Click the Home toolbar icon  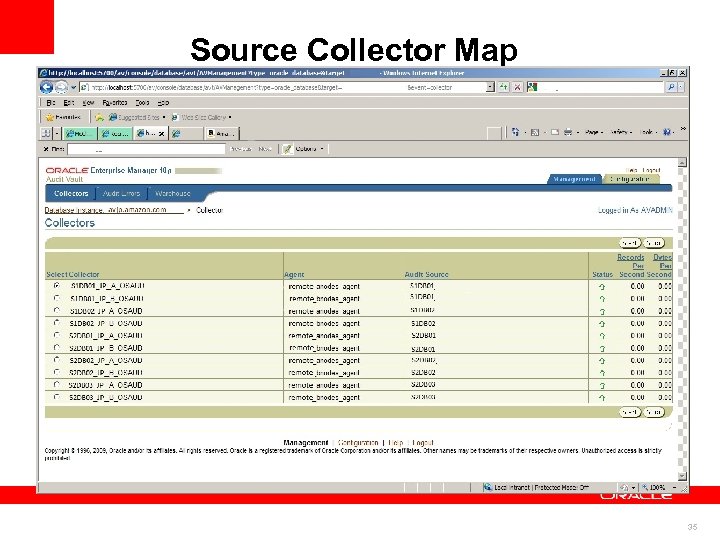(515, 132)
